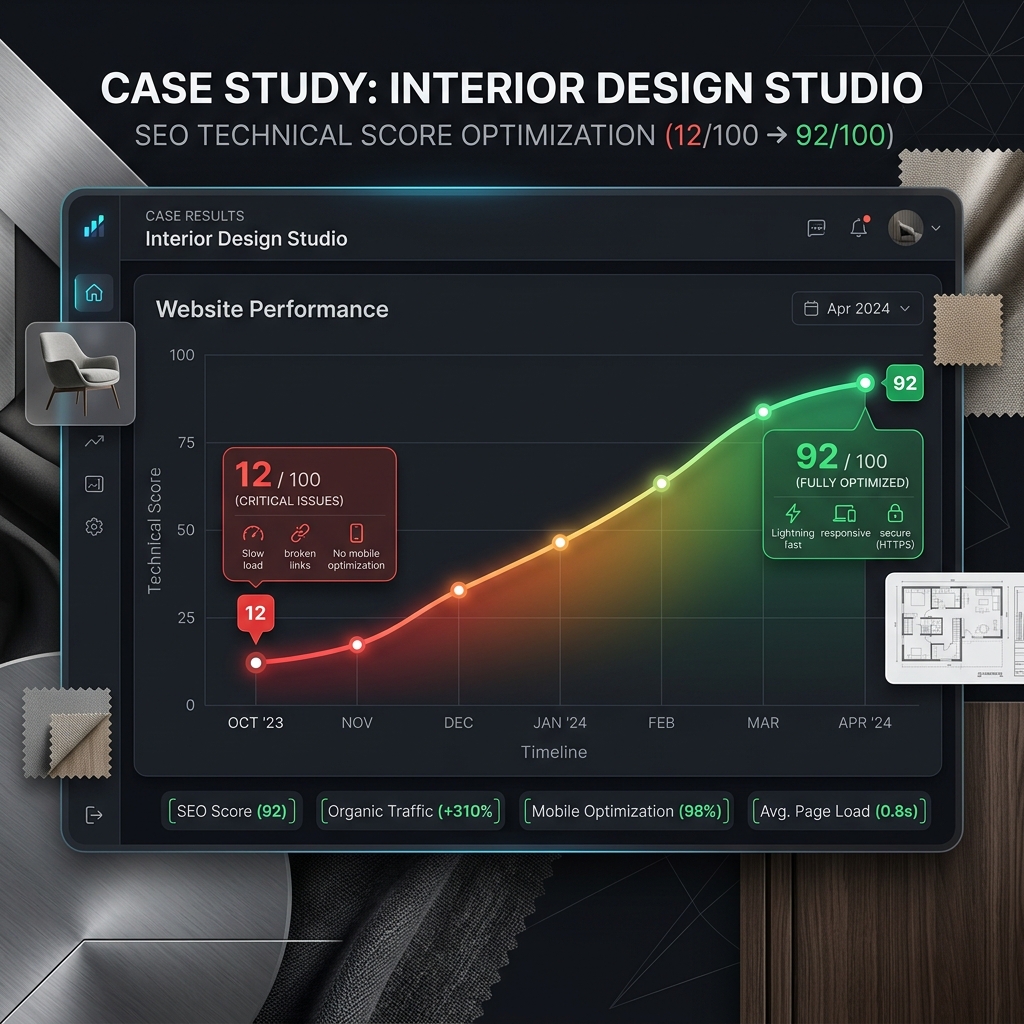Click the Website Performance heading
The width and height of the screenshot is (1024, 1024).
click(272, 309)
